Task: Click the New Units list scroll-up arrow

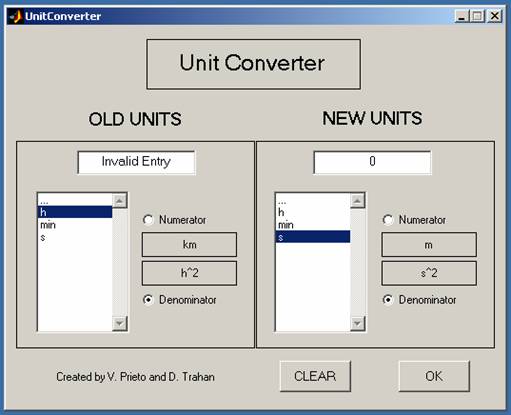Action: click(x=358, y=201)
